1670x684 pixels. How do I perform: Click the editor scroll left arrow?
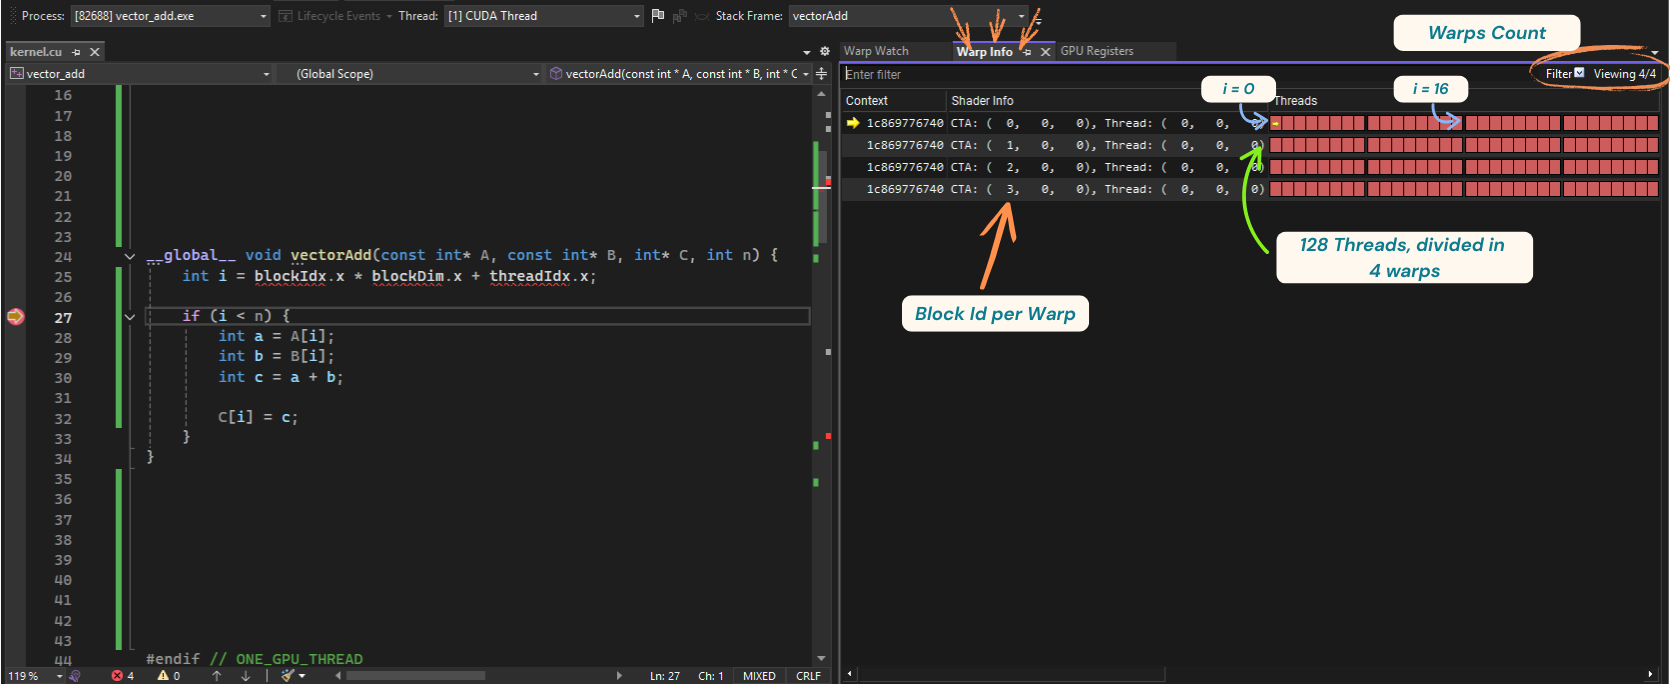tap(338, 676)
